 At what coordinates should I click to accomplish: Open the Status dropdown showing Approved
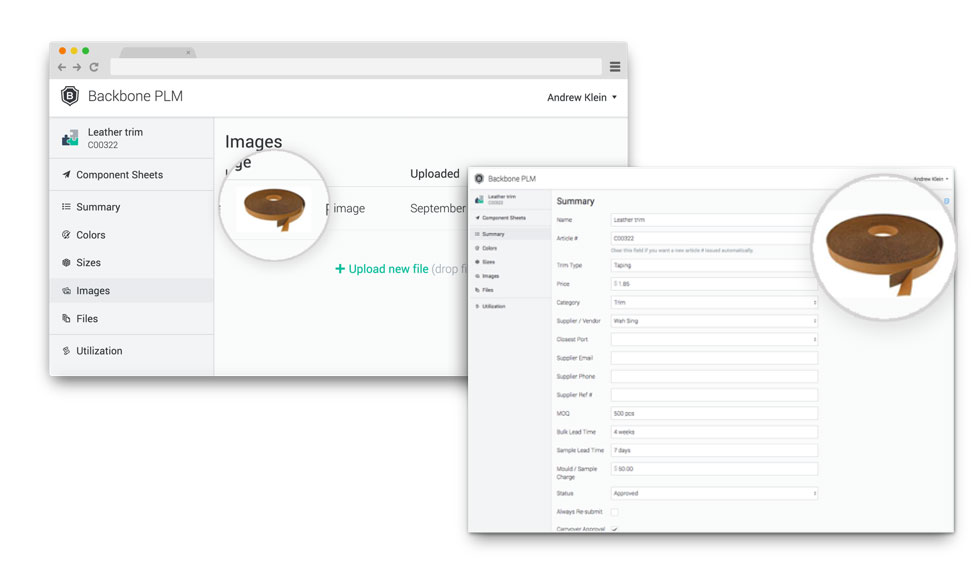click(x=714, y=493)
